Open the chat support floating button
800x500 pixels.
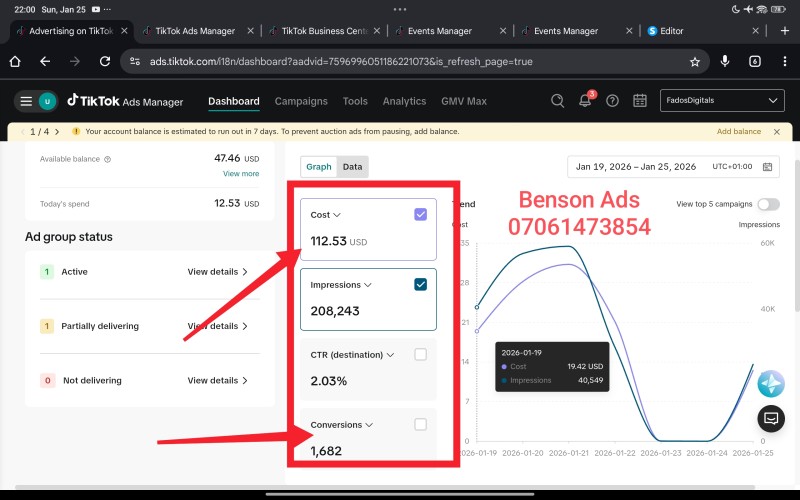pos(771,419)
